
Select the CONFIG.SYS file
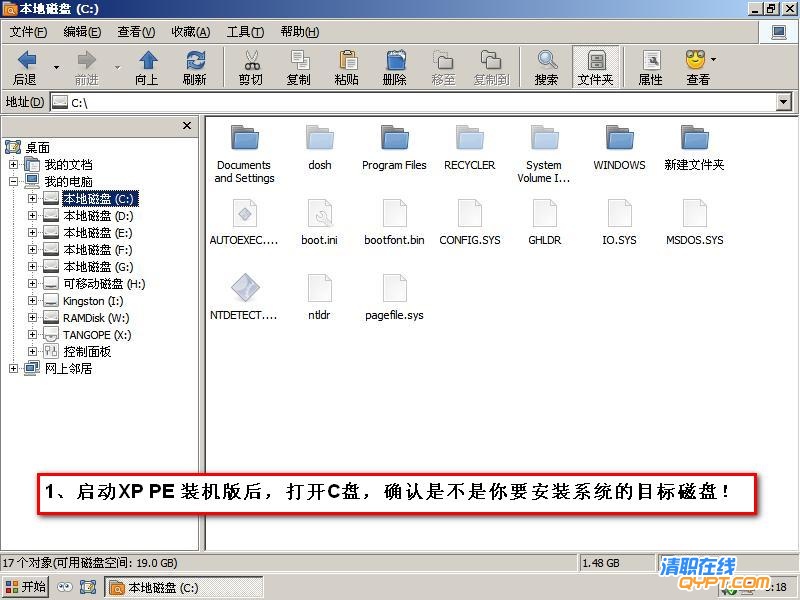point(469,222)
